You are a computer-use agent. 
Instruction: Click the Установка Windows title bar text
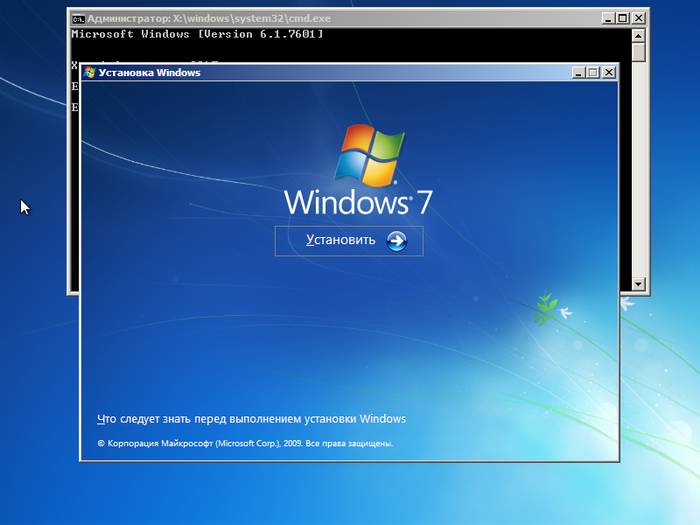click(149, 72)
